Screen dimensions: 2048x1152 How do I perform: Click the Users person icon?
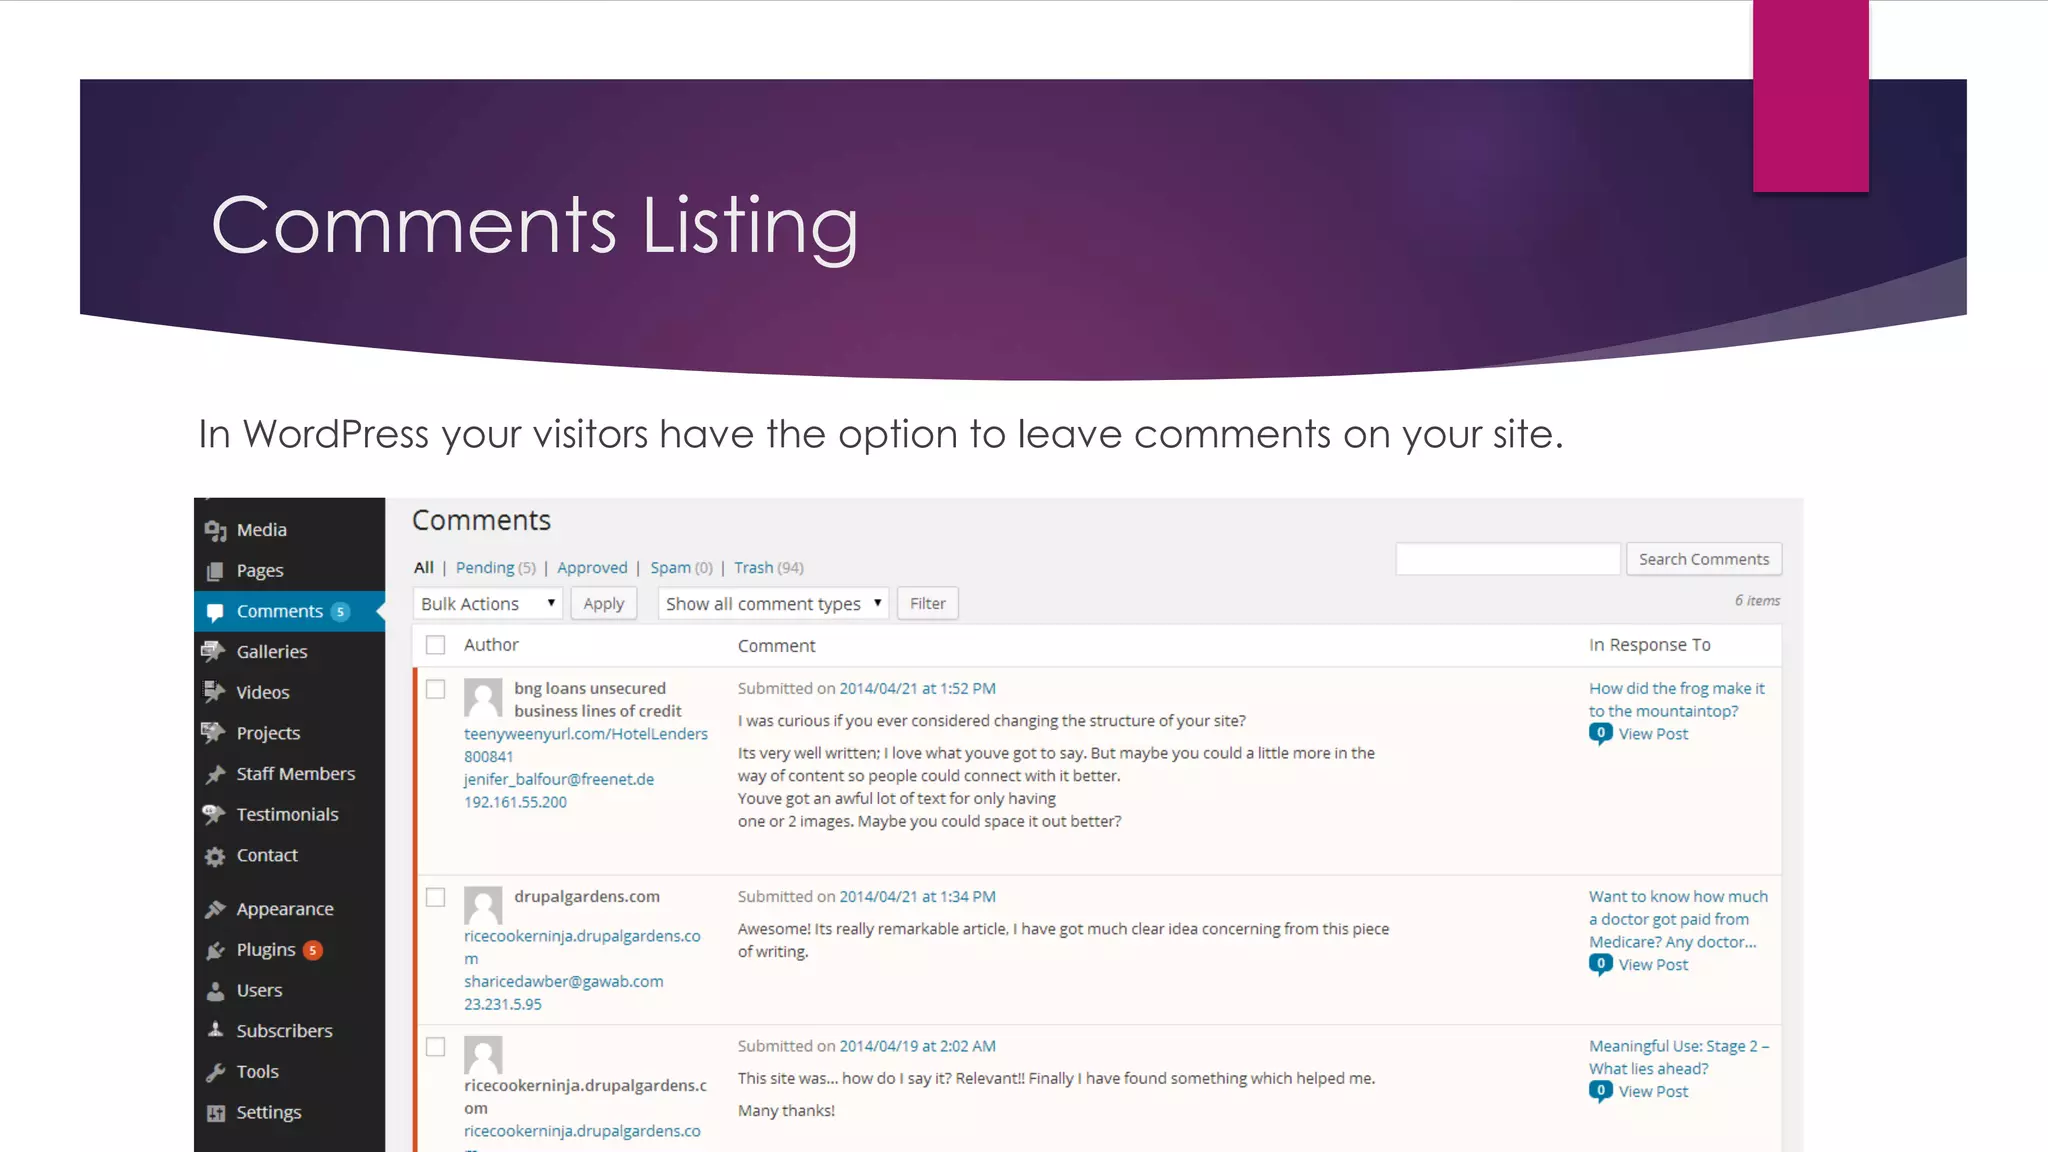click(x=215, y=991)
